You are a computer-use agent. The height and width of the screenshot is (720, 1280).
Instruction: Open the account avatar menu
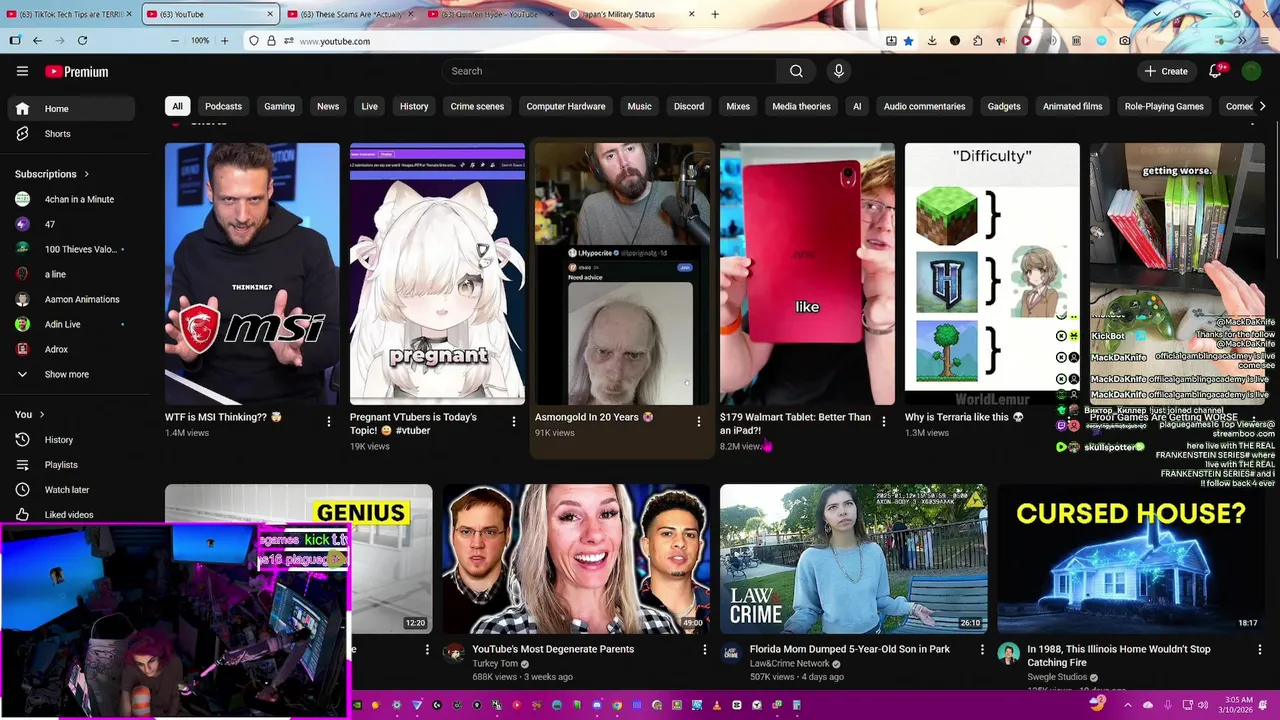(1251, 71)
